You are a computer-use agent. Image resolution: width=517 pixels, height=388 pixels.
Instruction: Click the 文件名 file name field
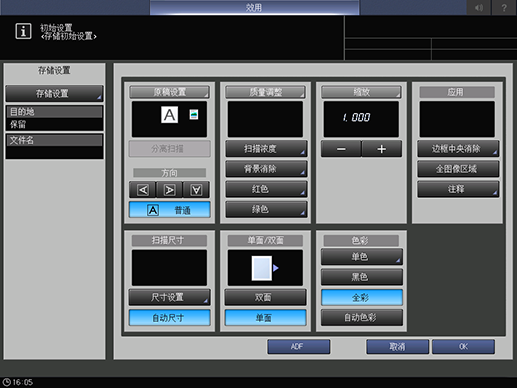(x=54, y=146)
